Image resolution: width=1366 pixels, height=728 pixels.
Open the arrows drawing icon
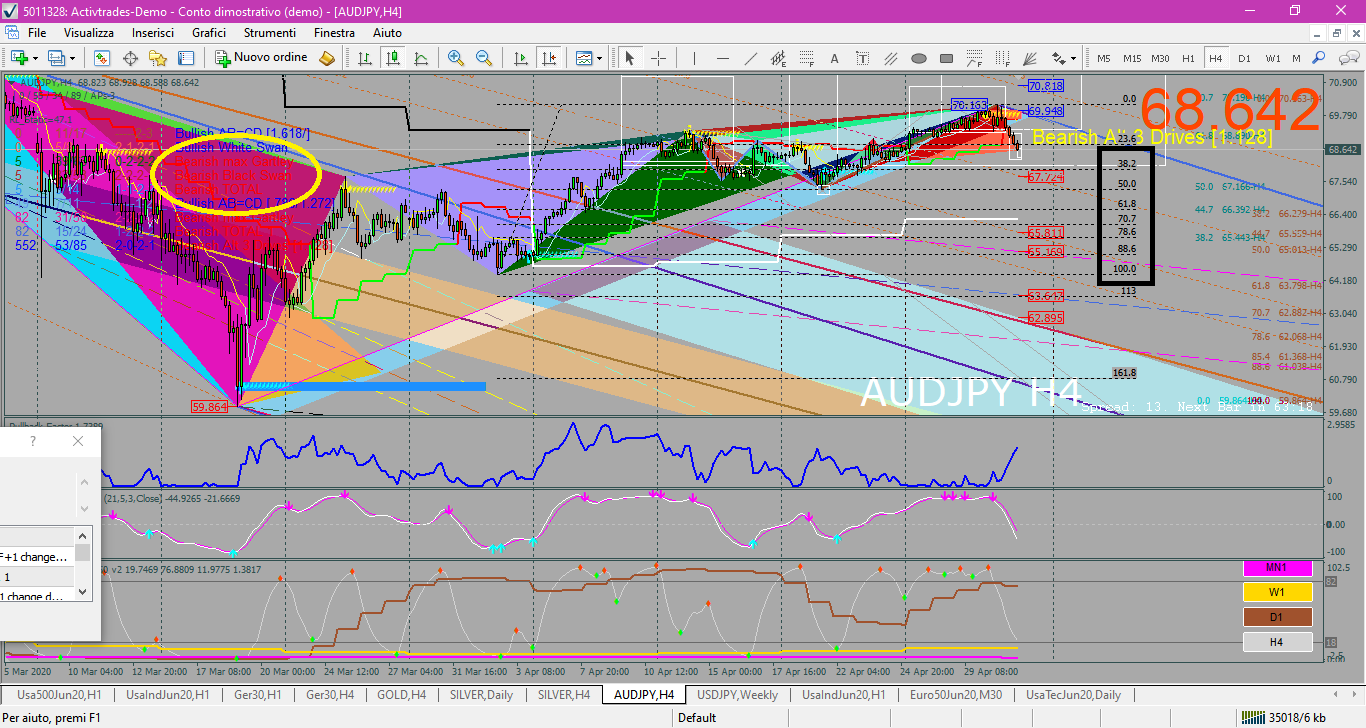coord(1059,58)
